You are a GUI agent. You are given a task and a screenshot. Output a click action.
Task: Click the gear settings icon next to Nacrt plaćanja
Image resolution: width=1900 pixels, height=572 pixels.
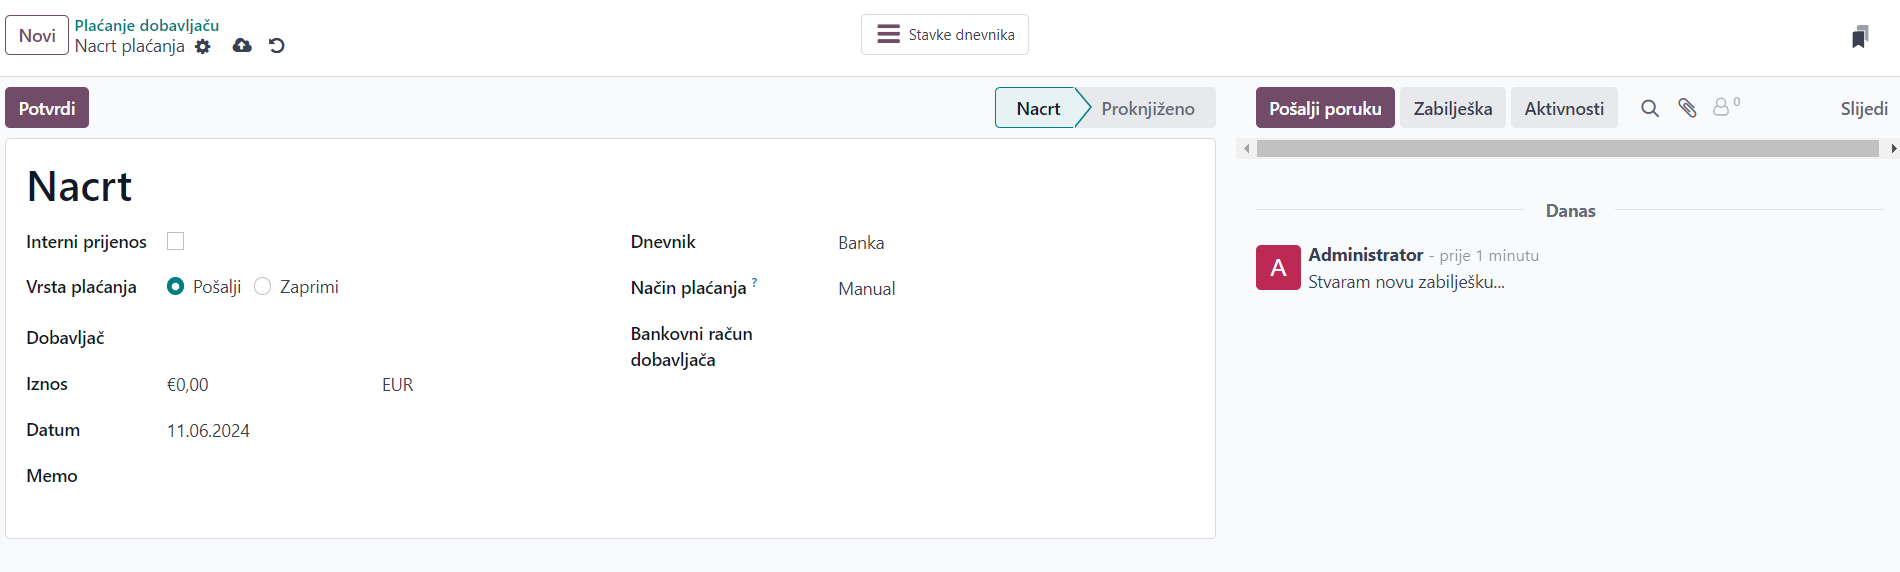203,47
